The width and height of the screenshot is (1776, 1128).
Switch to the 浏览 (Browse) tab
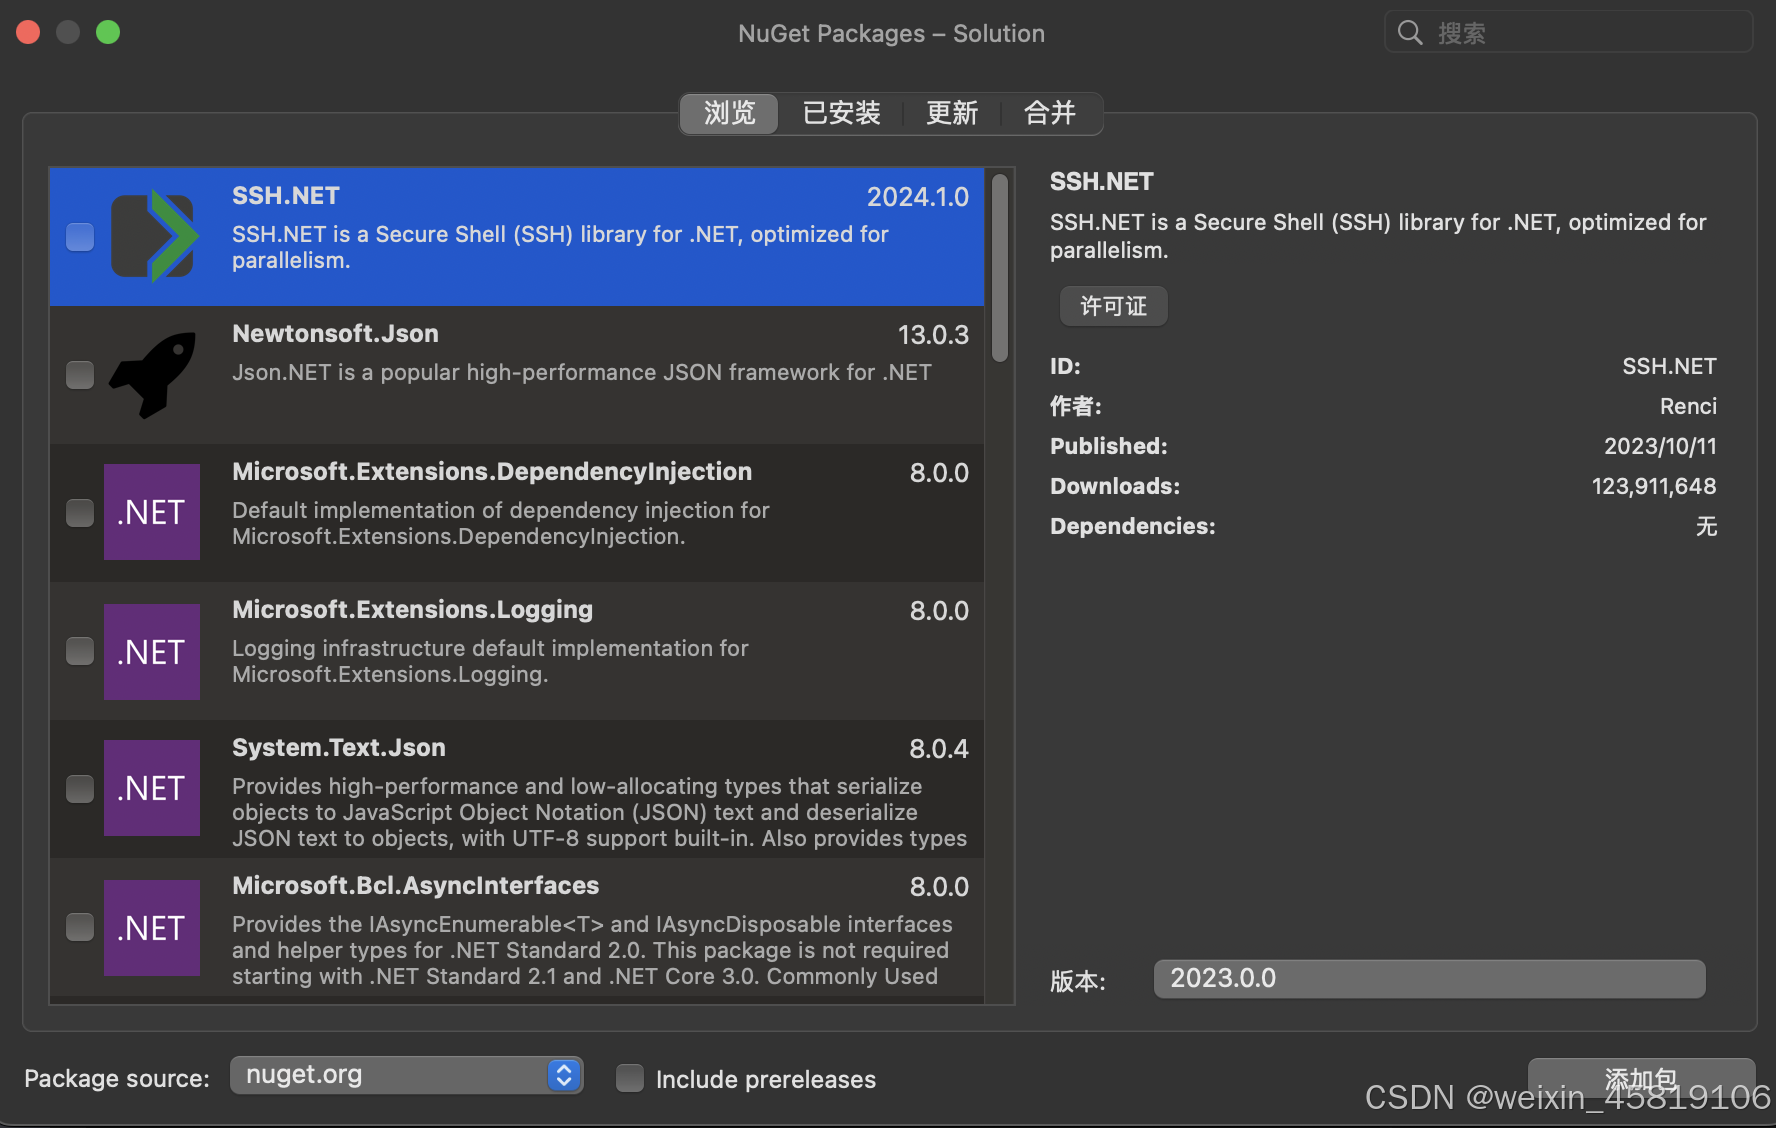point(729,113)
